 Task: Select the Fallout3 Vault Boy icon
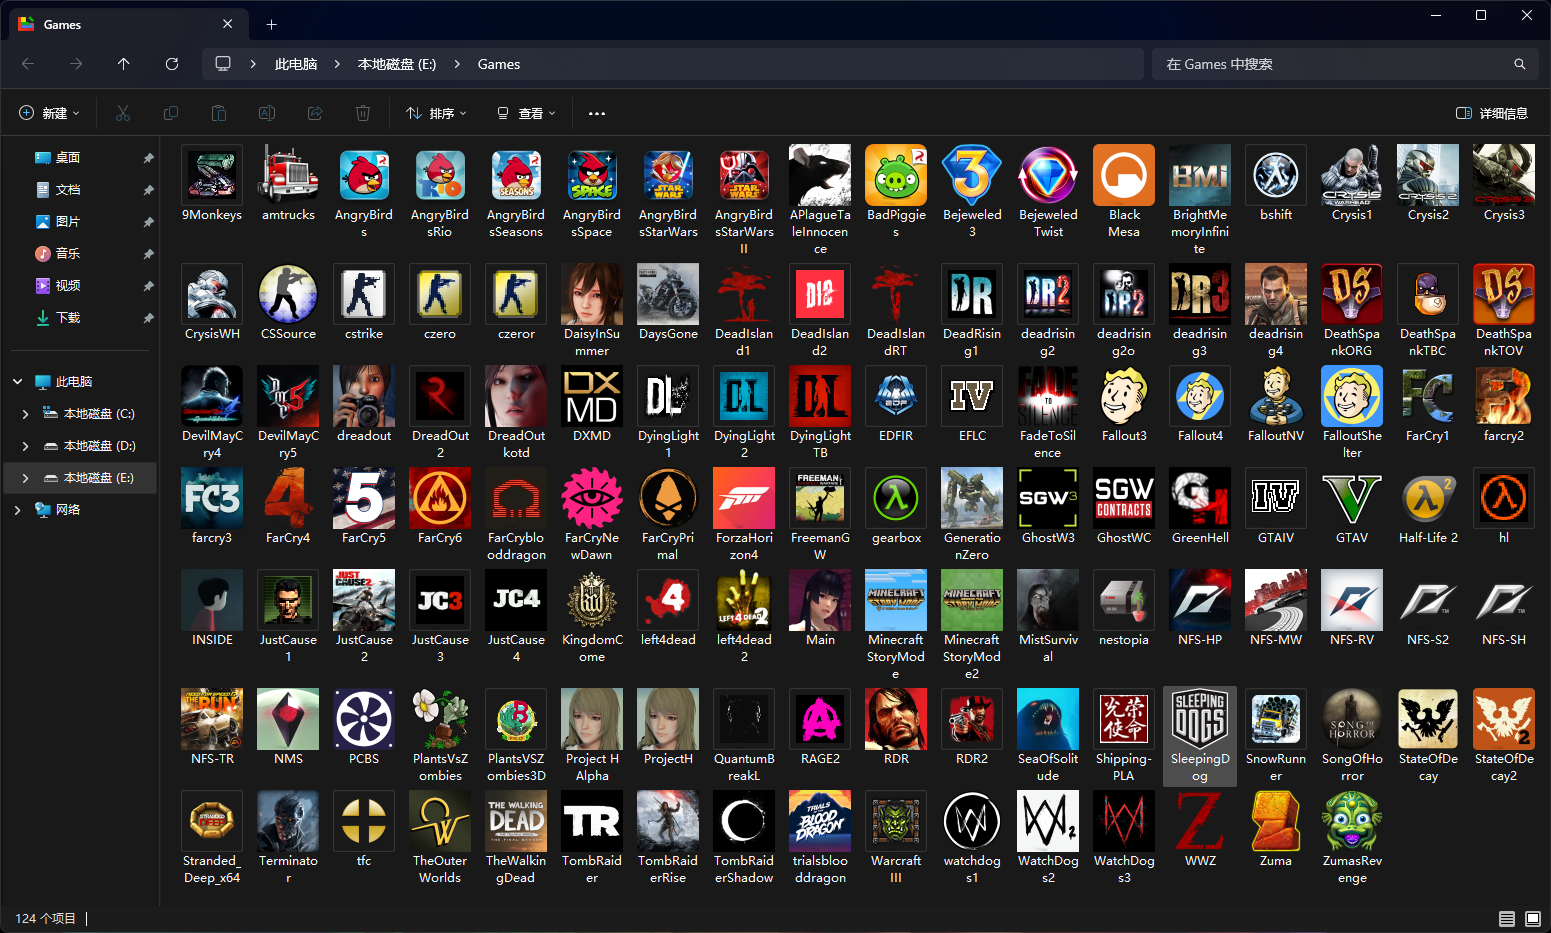(x=1124, y=397)
